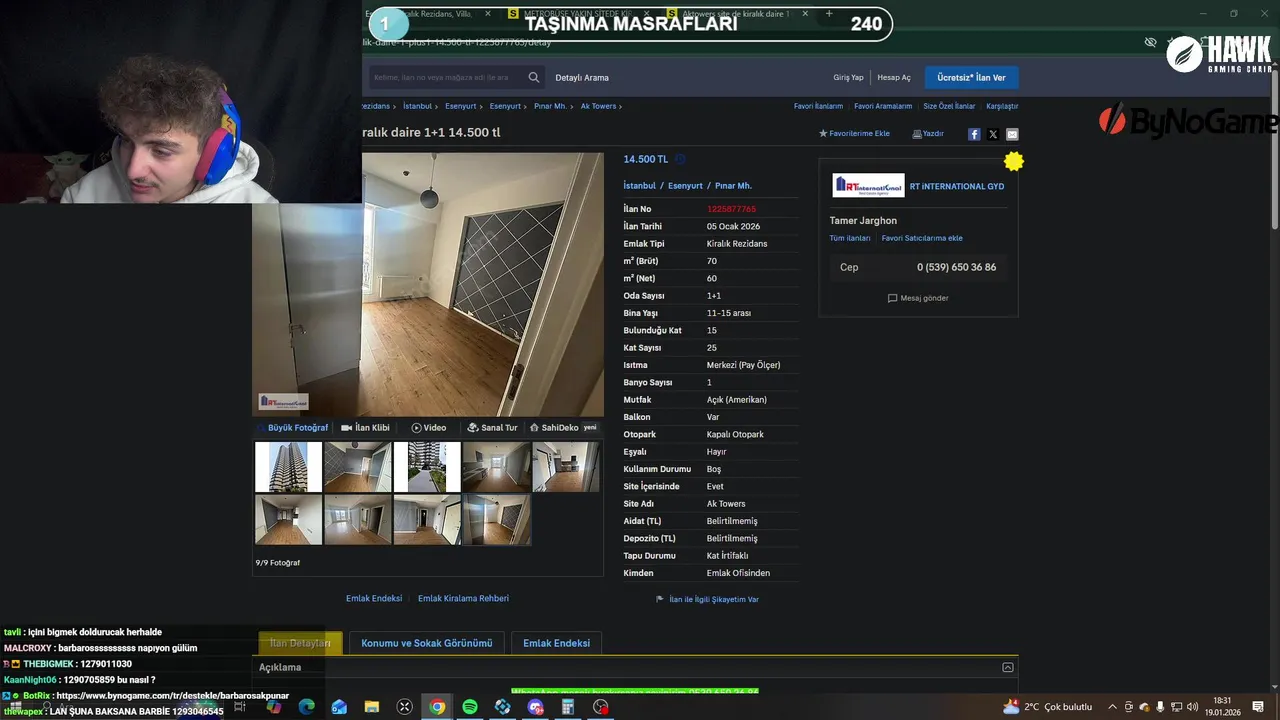Click the taskbar clock showing 18:31
The image size is (1280, 720).
coord(1222,706)
